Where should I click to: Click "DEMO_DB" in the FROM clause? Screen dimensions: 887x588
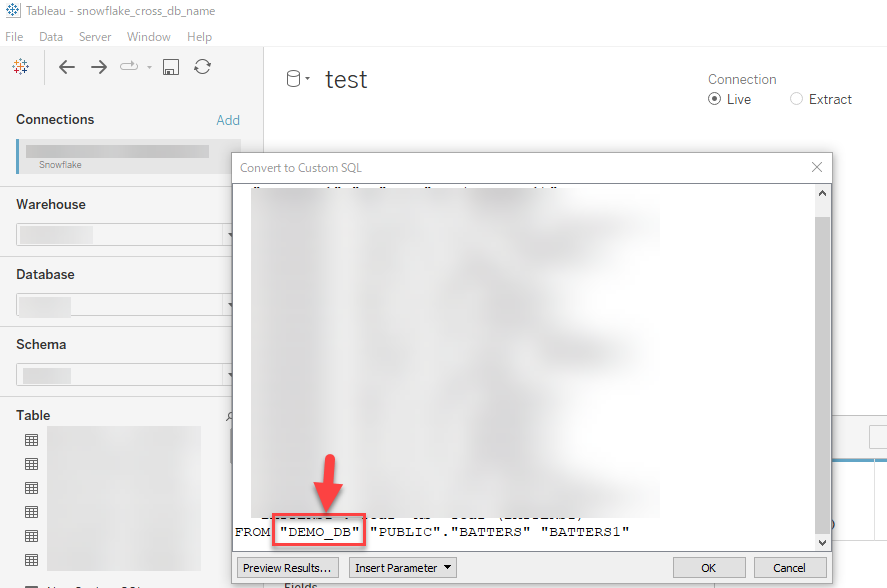pyautogui.click(x=320, y=532)
